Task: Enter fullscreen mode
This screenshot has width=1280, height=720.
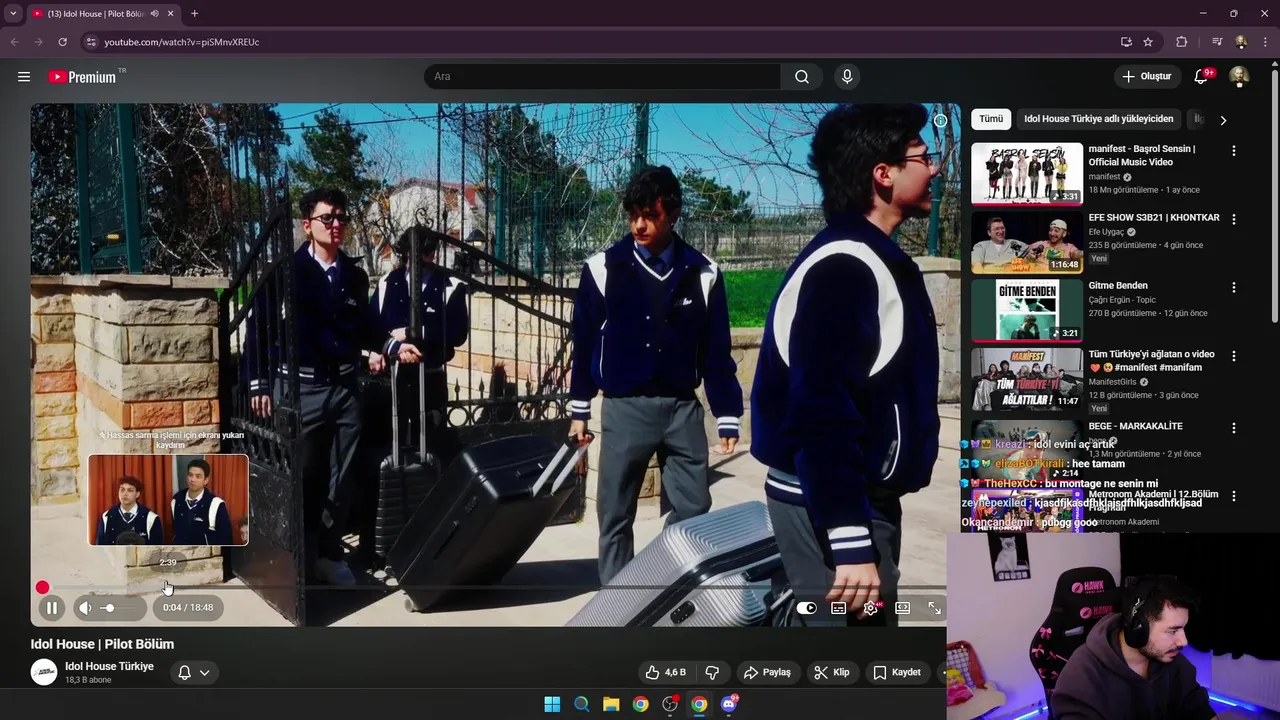Action: (935, 608)
